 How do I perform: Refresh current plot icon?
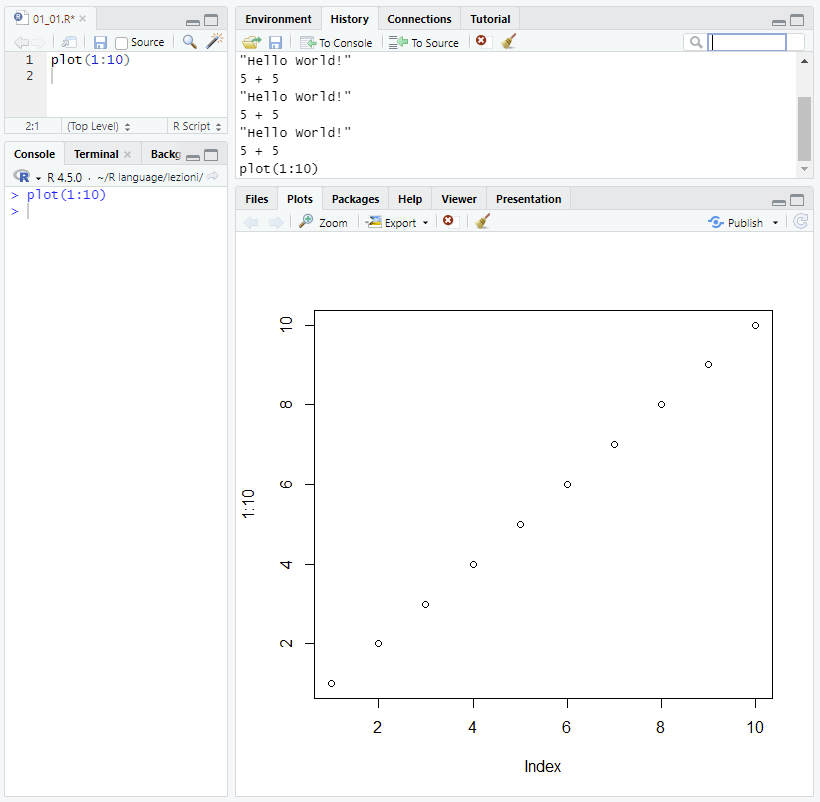[x=801, y=222]
